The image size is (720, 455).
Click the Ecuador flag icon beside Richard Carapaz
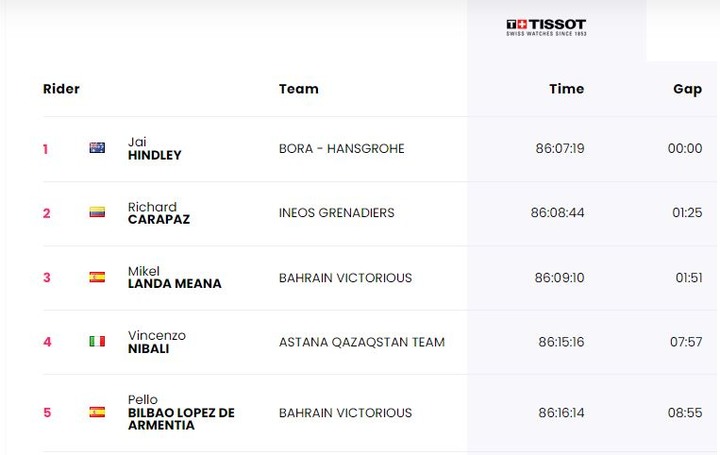pos(97,212)
